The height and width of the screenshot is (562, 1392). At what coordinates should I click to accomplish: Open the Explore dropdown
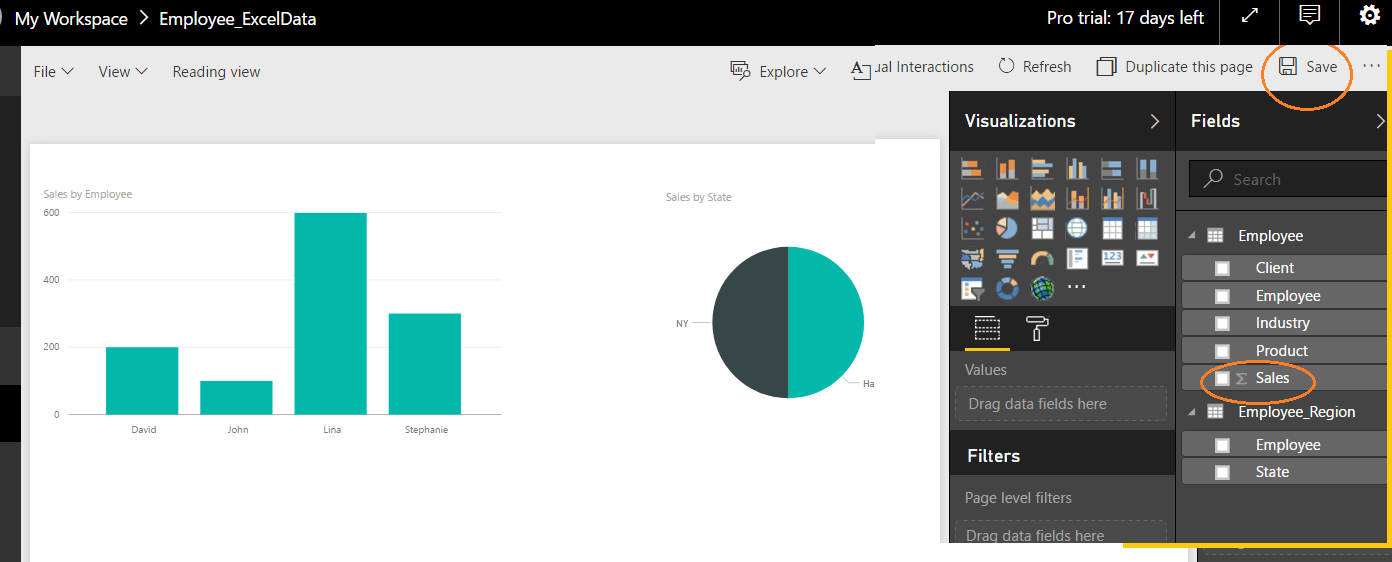(779, 71)
